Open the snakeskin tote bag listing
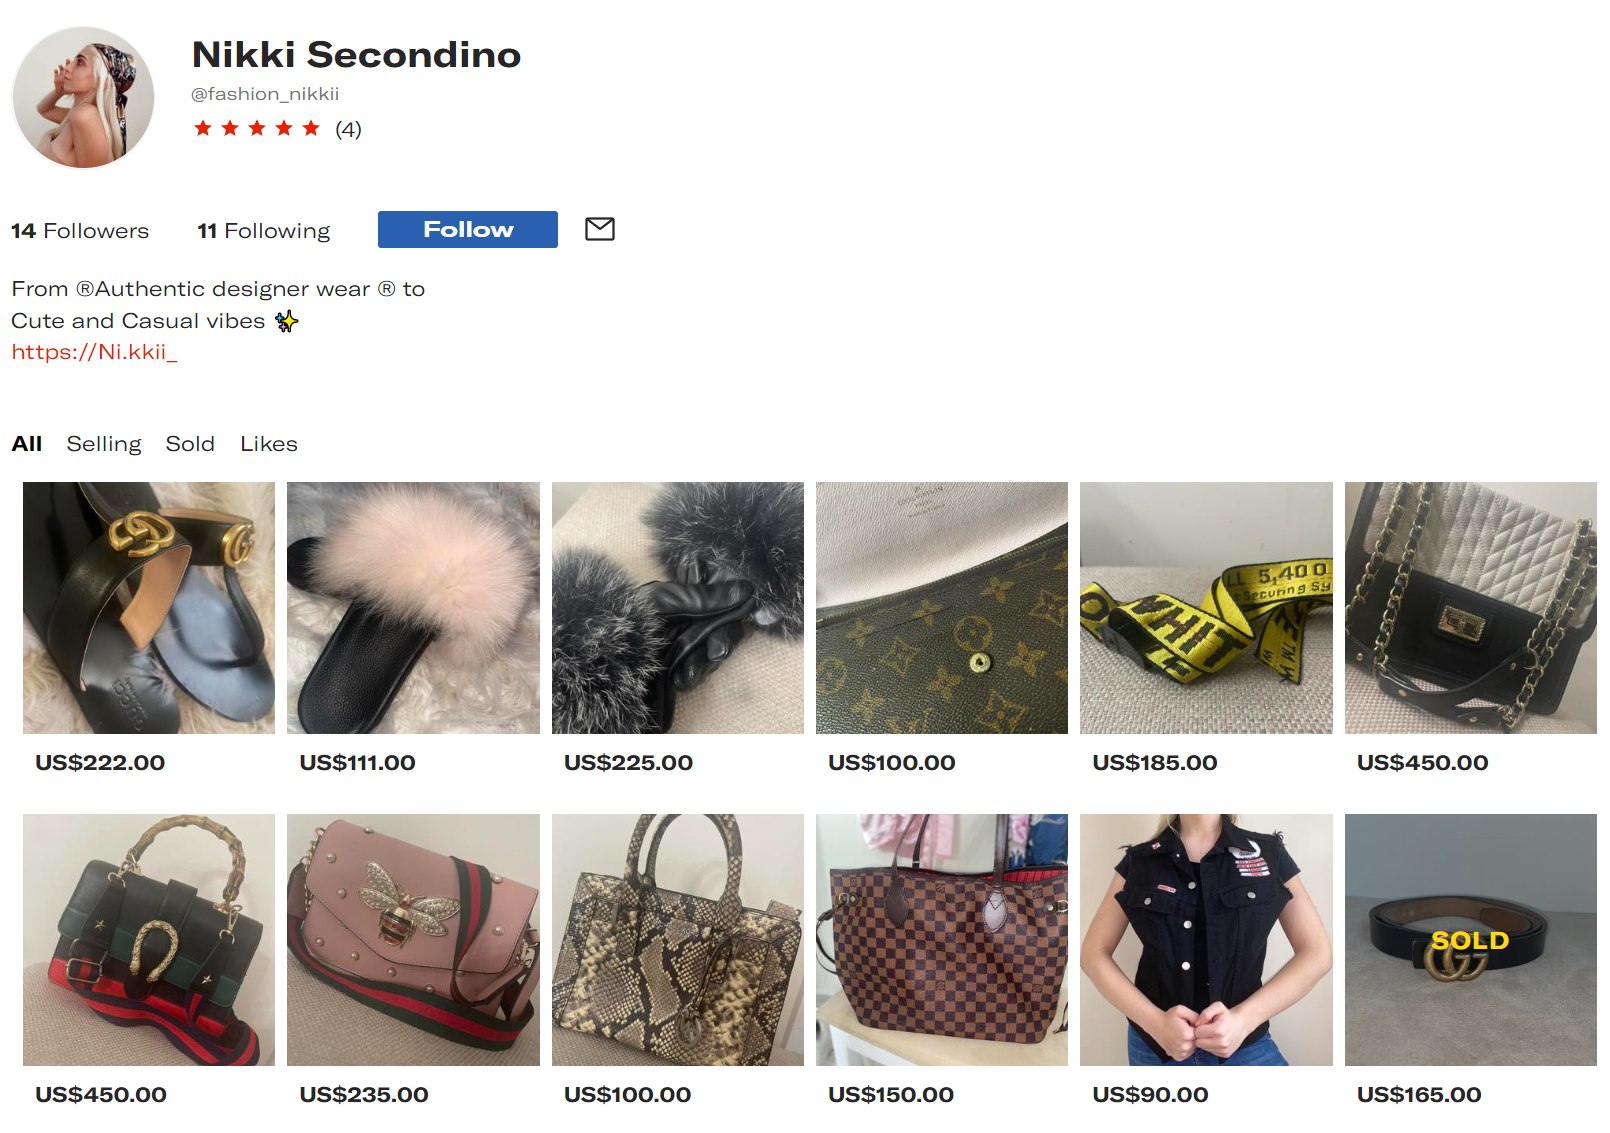The image size is (1610, 1133). tap(678, 940)
